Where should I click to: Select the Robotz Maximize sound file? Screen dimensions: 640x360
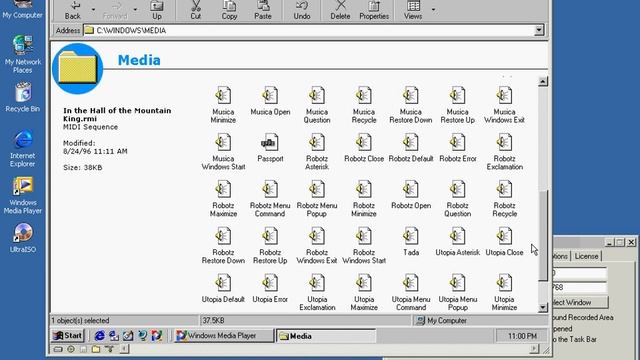223,199
